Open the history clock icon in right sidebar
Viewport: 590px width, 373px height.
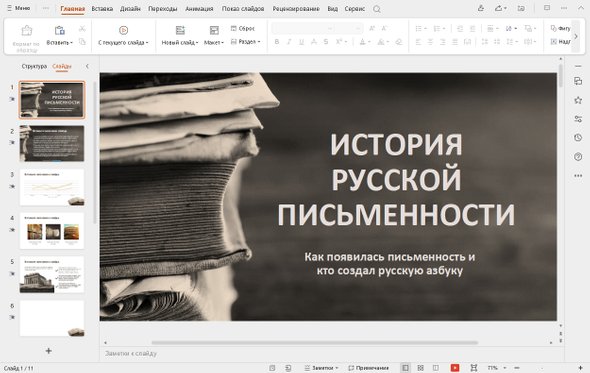point(578,138)
